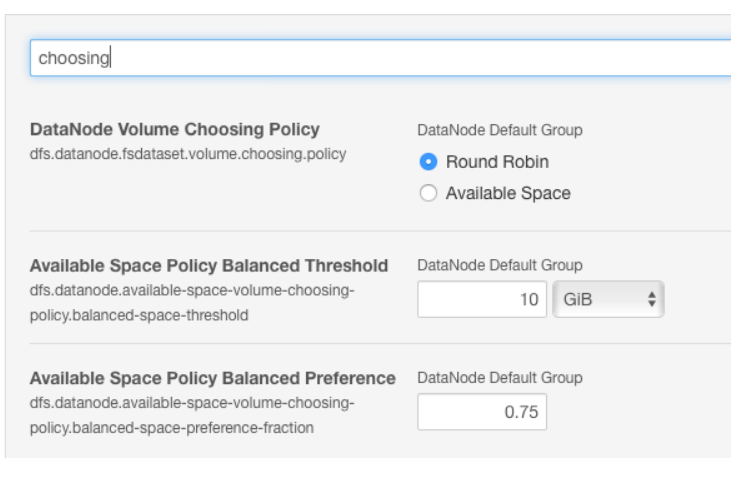The width and height of the screenshot is (740, 478).
Task: Click the 'DataNode Volume Choosing Policy' heading
Action: point(175,130)
